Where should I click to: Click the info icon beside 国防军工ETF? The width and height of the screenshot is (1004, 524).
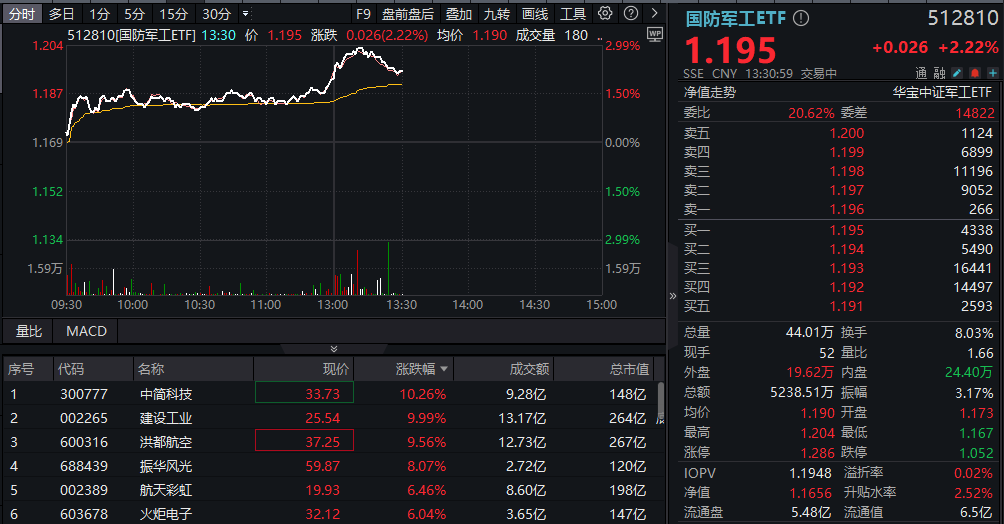[x=800, y=18]
